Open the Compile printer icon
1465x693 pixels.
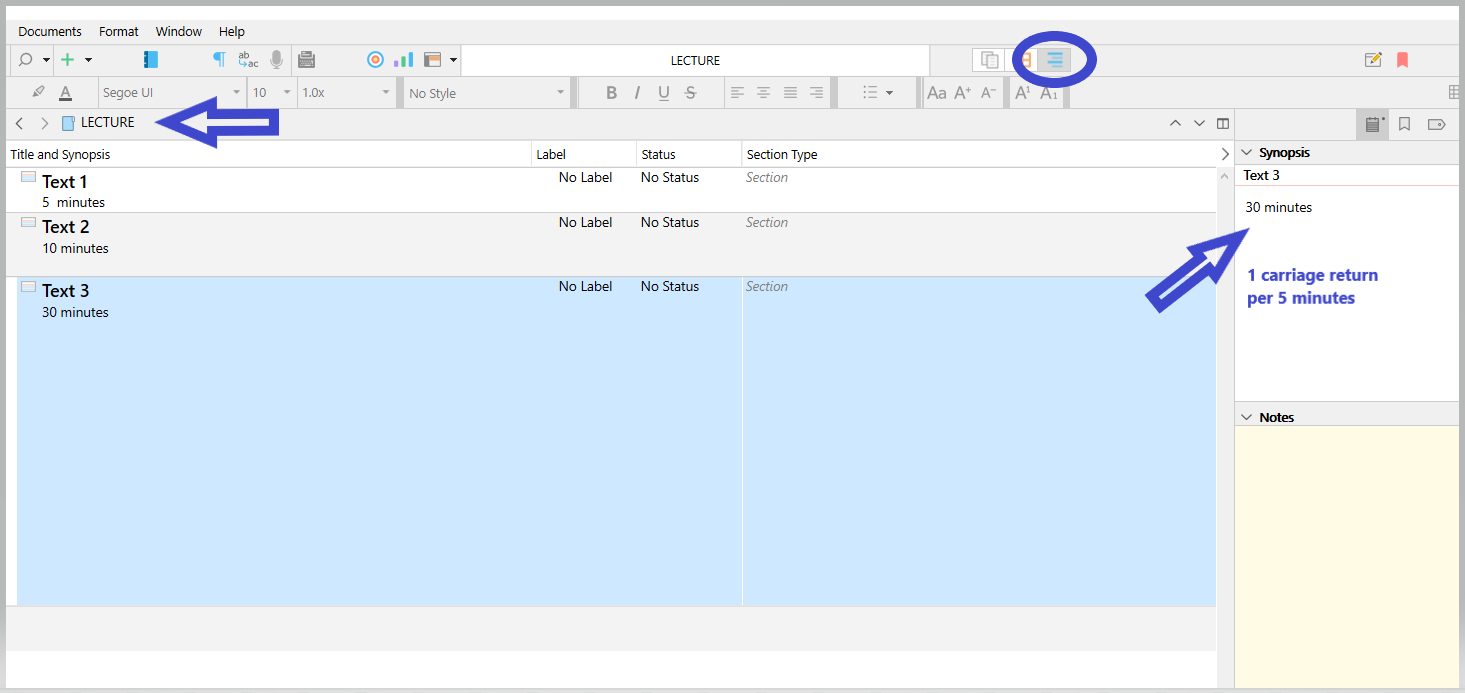[x=307, y=60]
